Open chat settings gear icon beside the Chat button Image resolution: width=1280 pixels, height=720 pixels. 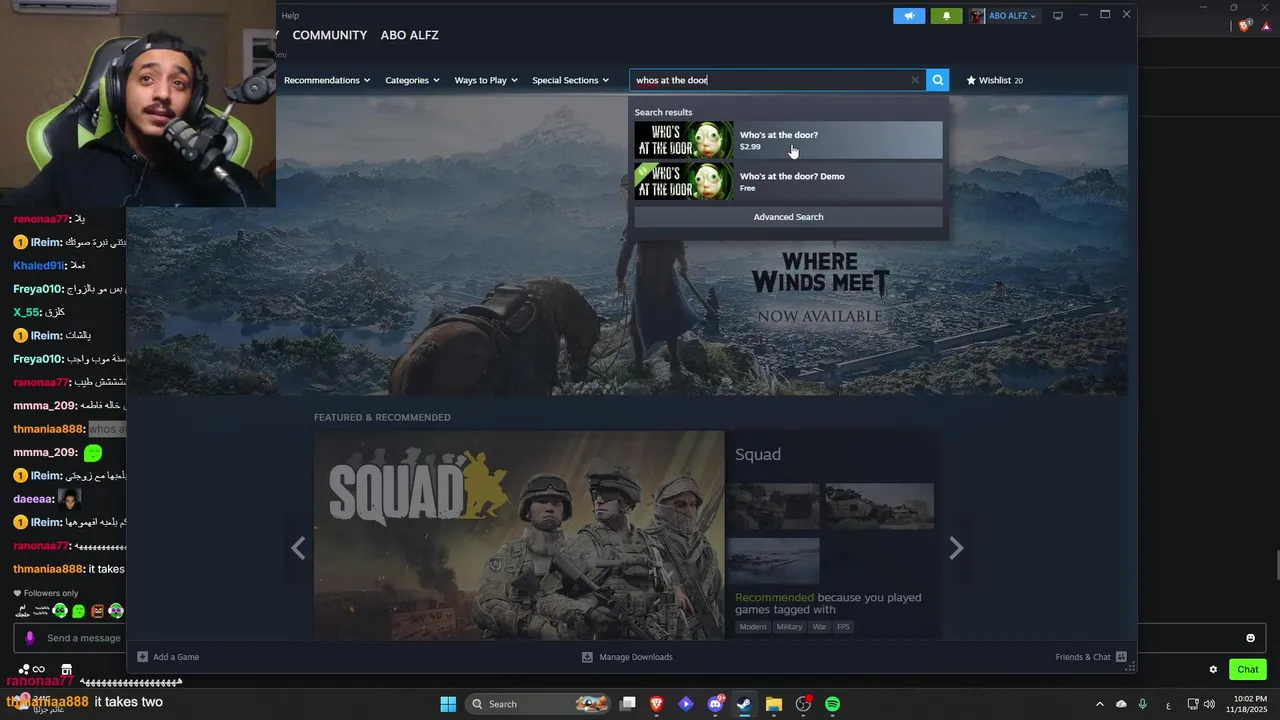point(1213,670)
